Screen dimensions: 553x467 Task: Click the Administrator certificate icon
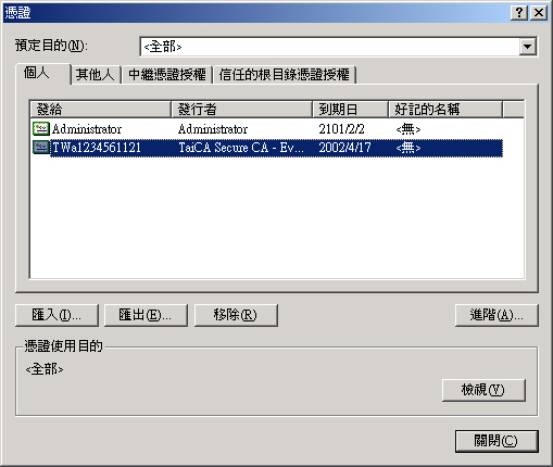41,129
